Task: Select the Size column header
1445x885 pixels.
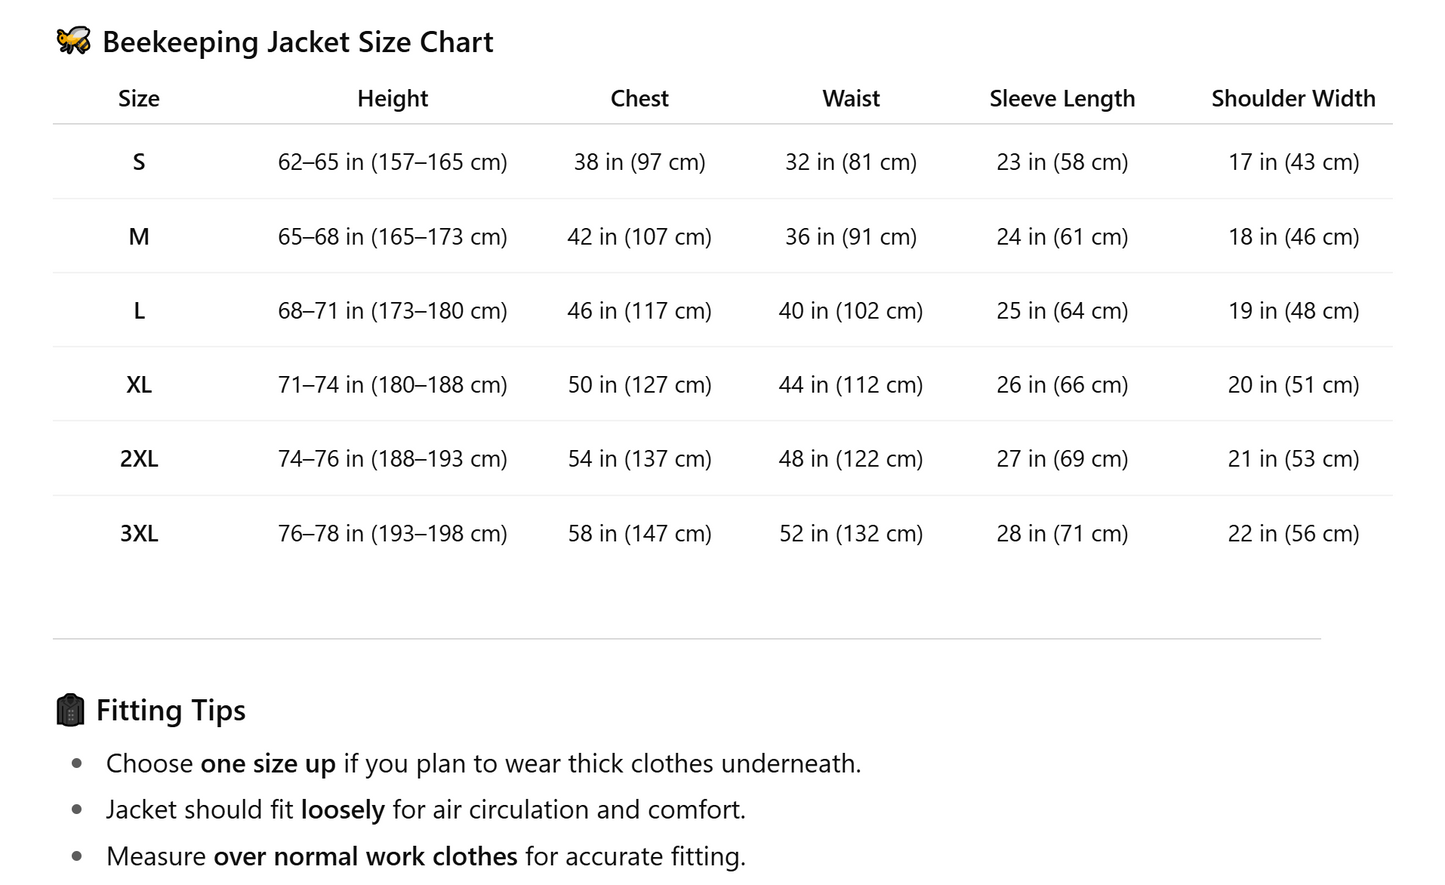Action: click(x=139, y=98)
